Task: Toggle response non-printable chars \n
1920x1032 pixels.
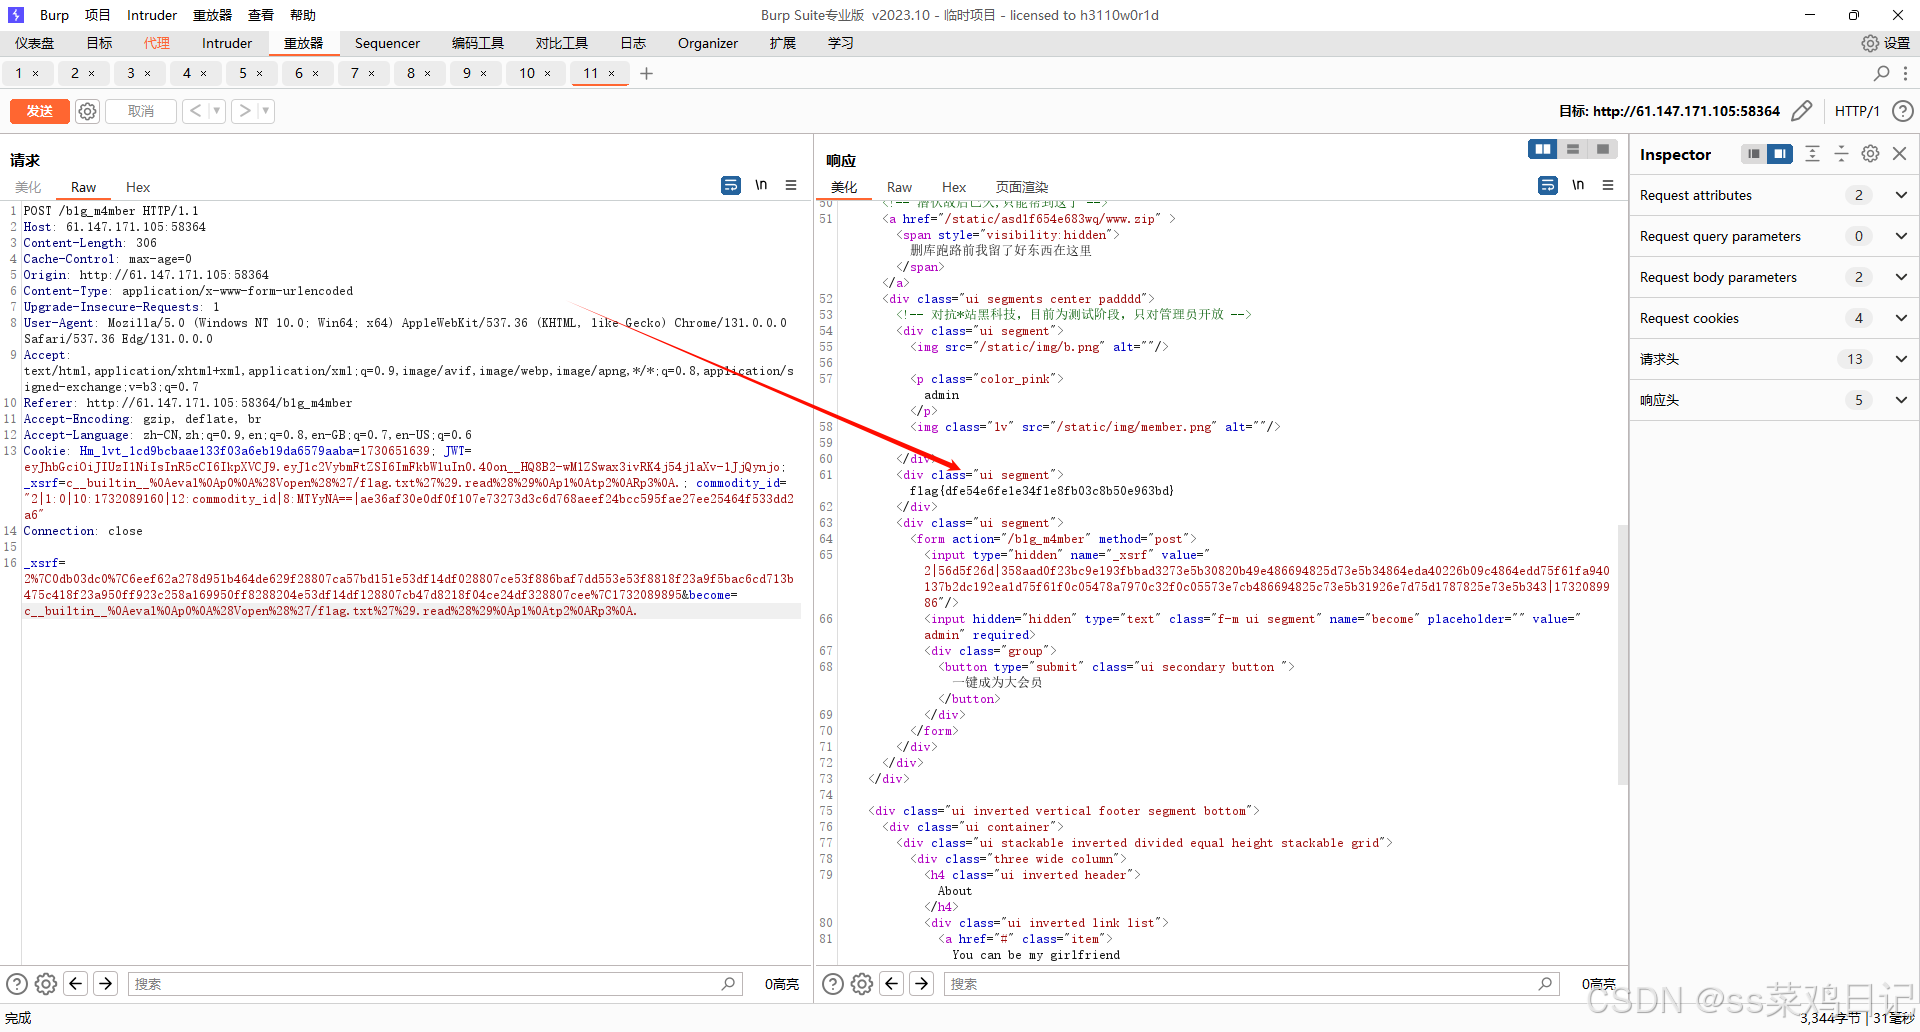Action: pyautogui.click(x=1578, y=185)
